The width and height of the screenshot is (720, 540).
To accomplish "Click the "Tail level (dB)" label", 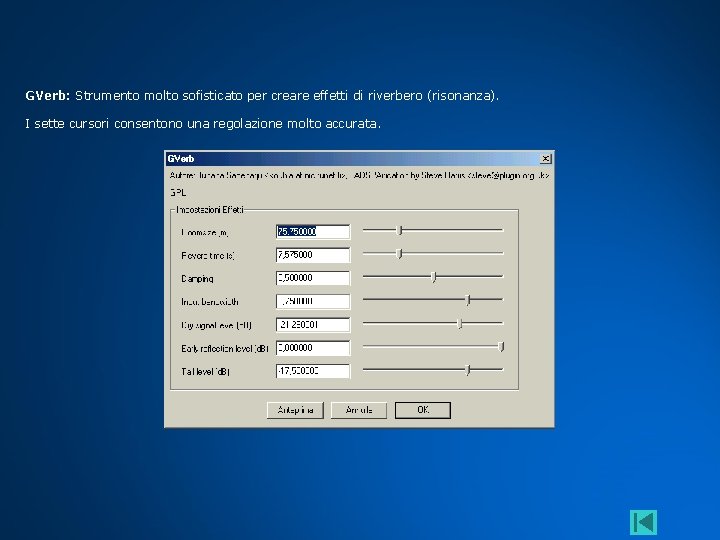I will coord(205,371).
